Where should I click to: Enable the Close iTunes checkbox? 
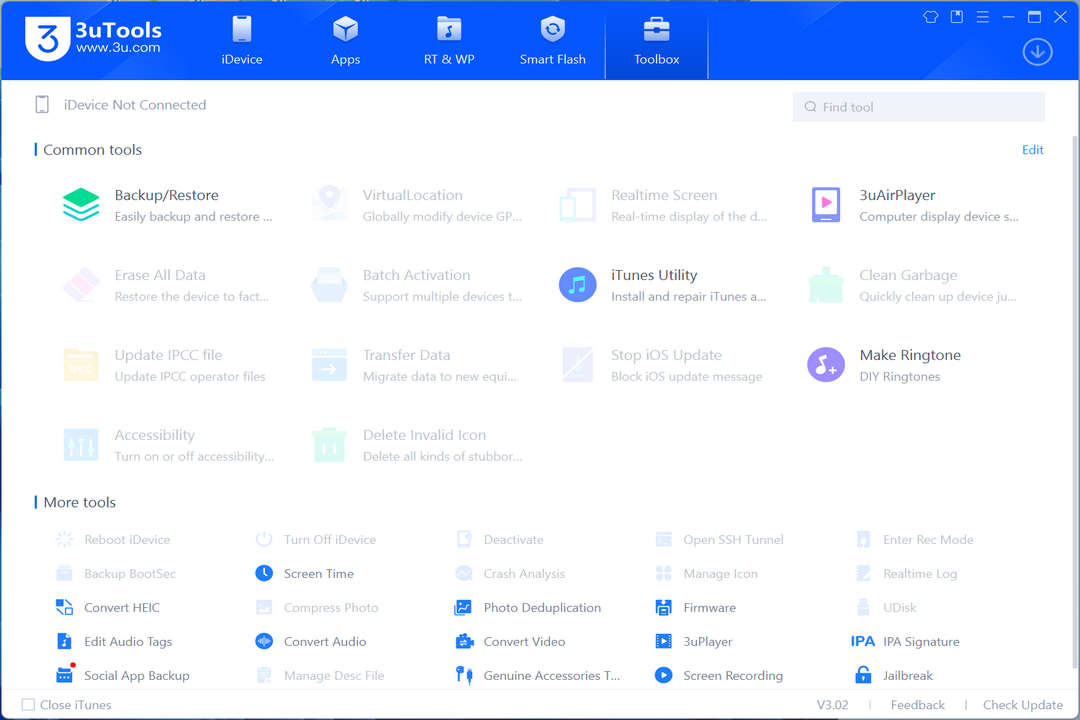pos(30,705)
